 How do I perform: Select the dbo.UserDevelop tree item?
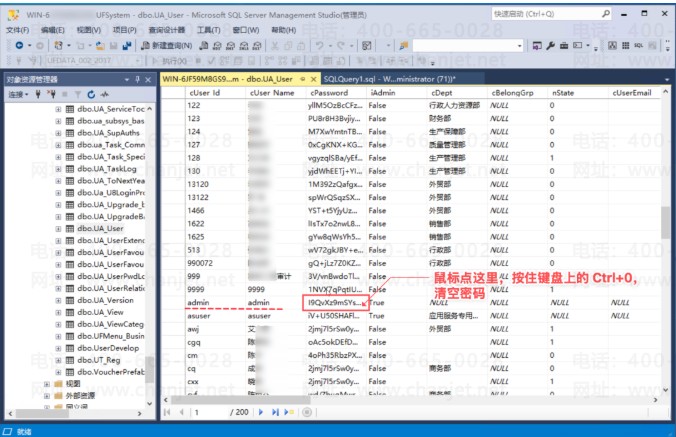click(x=108, y=348)
